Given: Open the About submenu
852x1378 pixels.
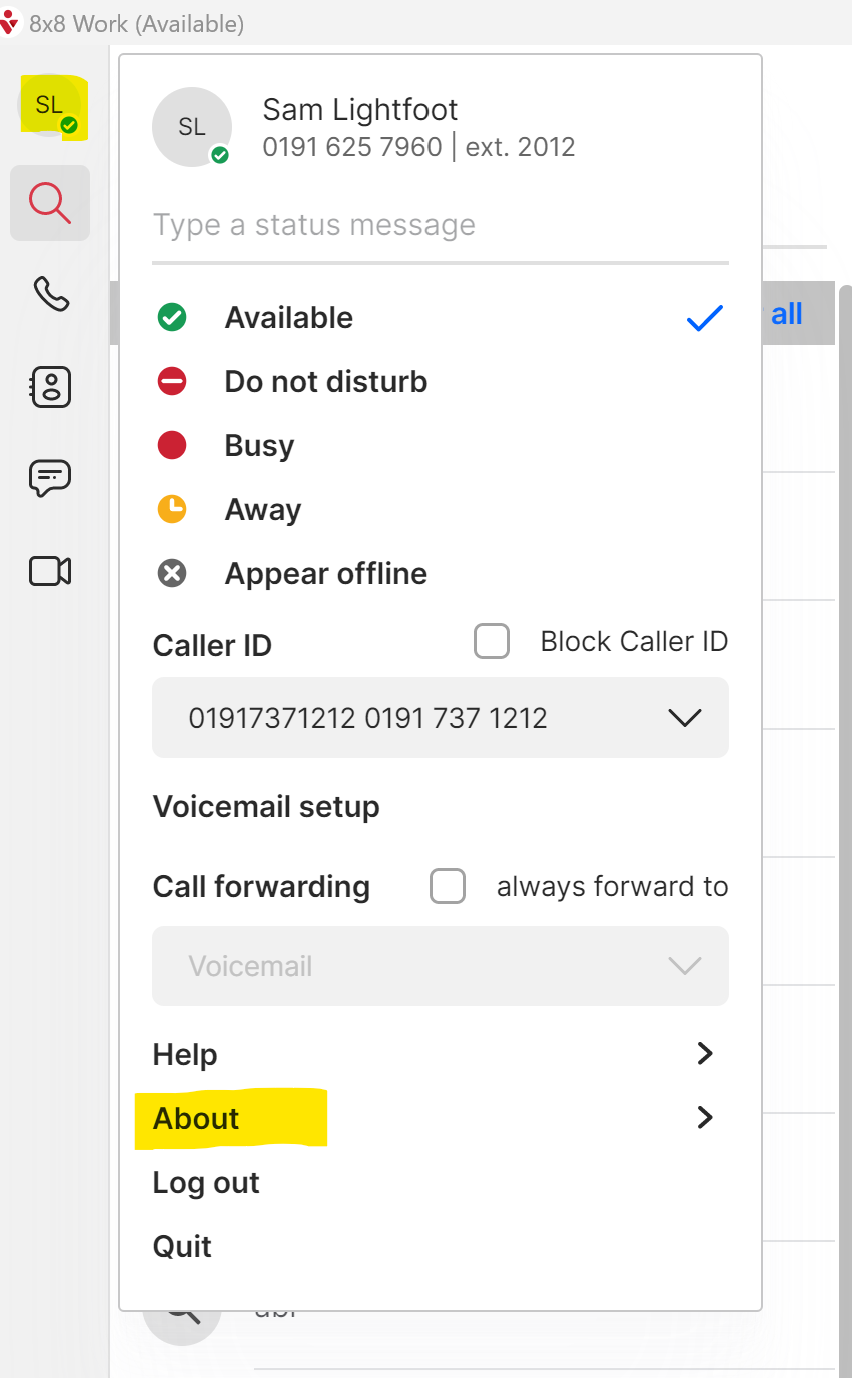Looking at the screenshot, I should [x=440, y=1118].
